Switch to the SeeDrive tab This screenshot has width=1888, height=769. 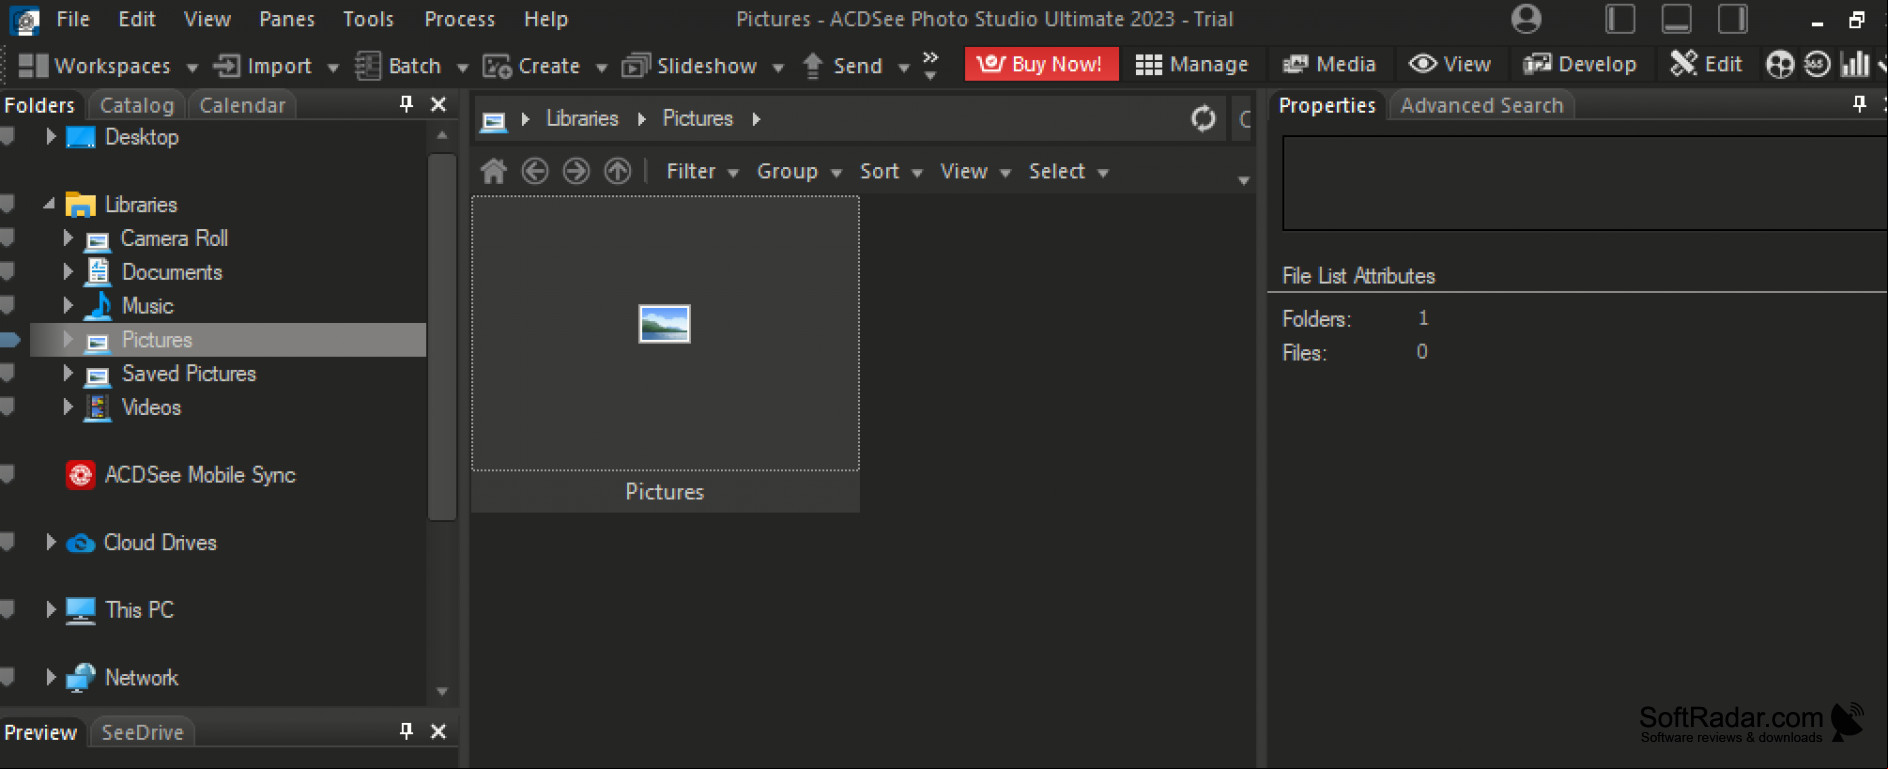(x=142, y=732)
